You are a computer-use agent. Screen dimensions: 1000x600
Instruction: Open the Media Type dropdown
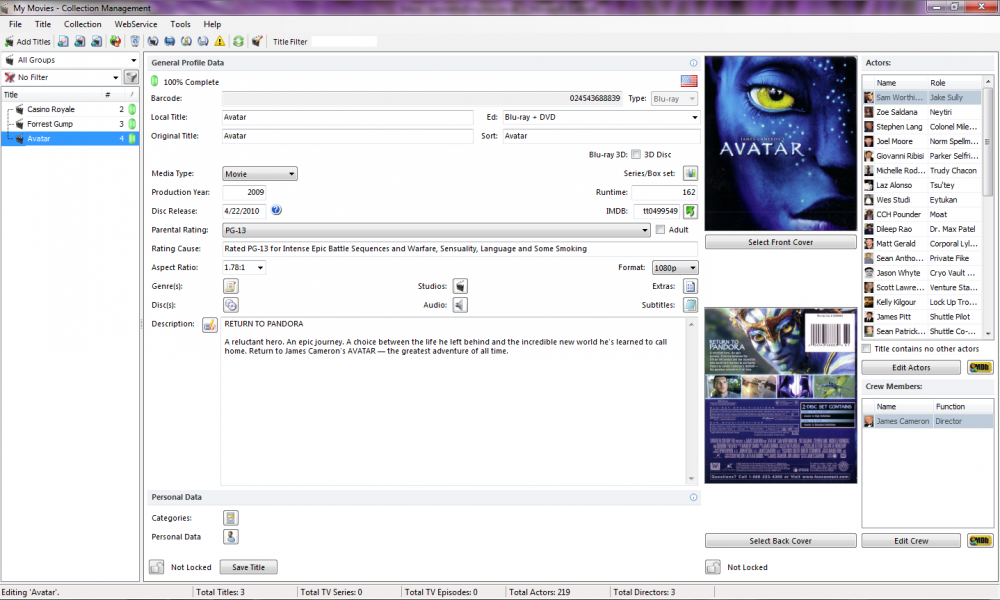[260, 174]
